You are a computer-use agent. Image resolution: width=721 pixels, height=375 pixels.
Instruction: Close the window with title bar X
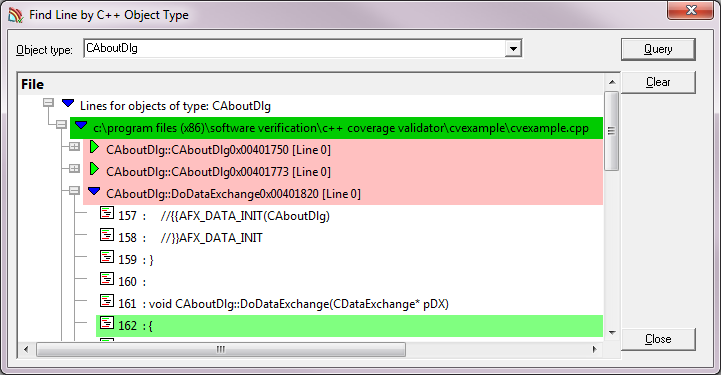click(x=690, y=10)
